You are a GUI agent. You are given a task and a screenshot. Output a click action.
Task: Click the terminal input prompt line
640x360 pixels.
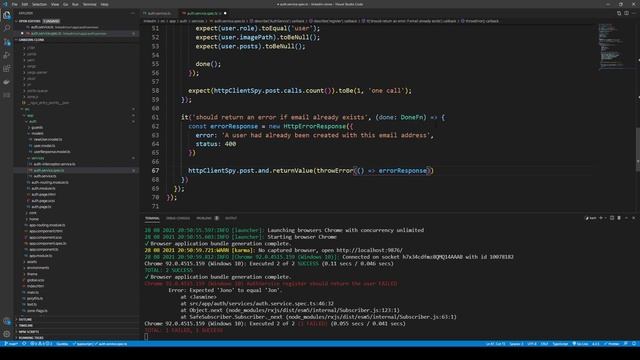(x=146, y=337)
